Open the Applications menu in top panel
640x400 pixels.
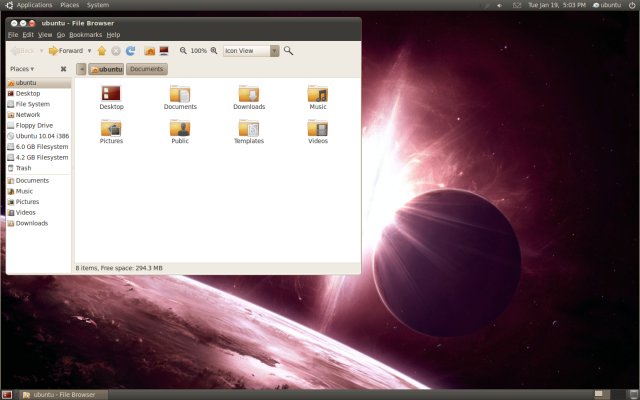tap(34, 5)
